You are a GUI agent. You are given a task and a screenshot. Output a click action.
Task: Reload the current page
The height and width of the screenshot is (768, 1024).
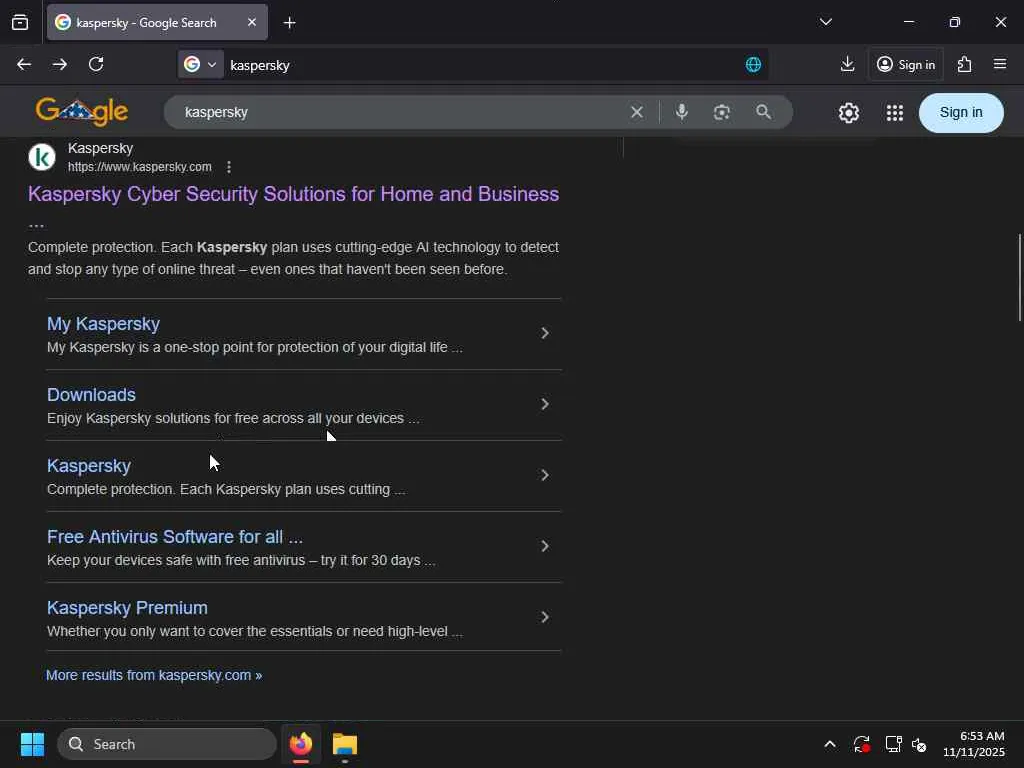96,64
